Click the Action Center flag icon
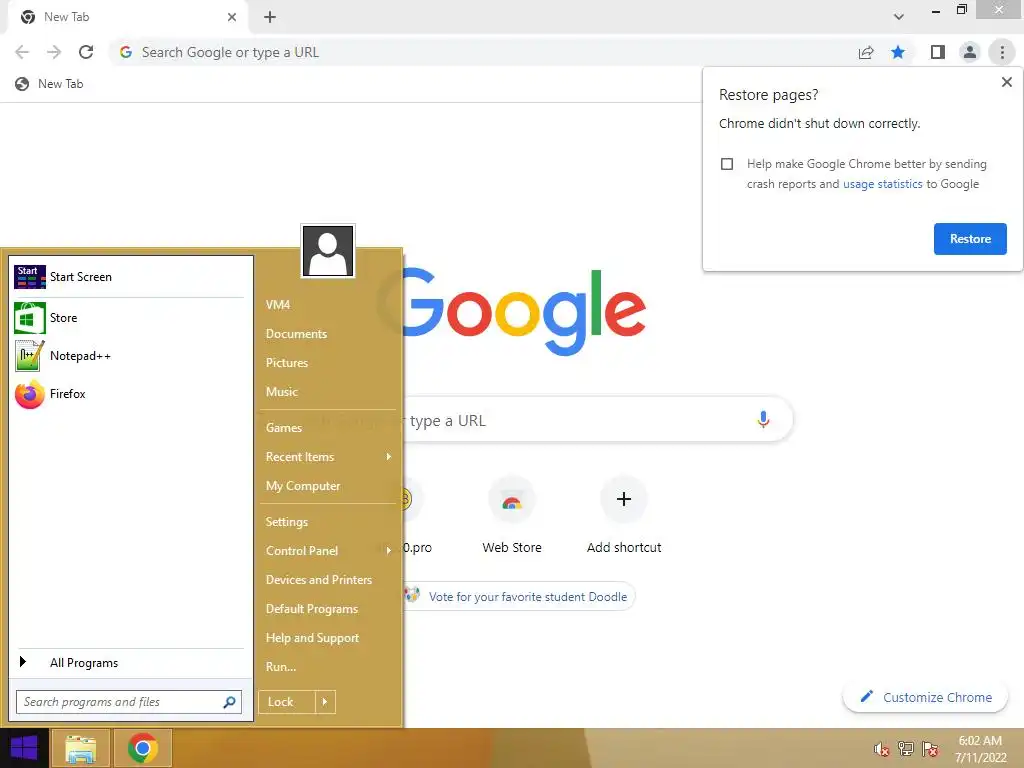1024x768 pixels. 930,749
